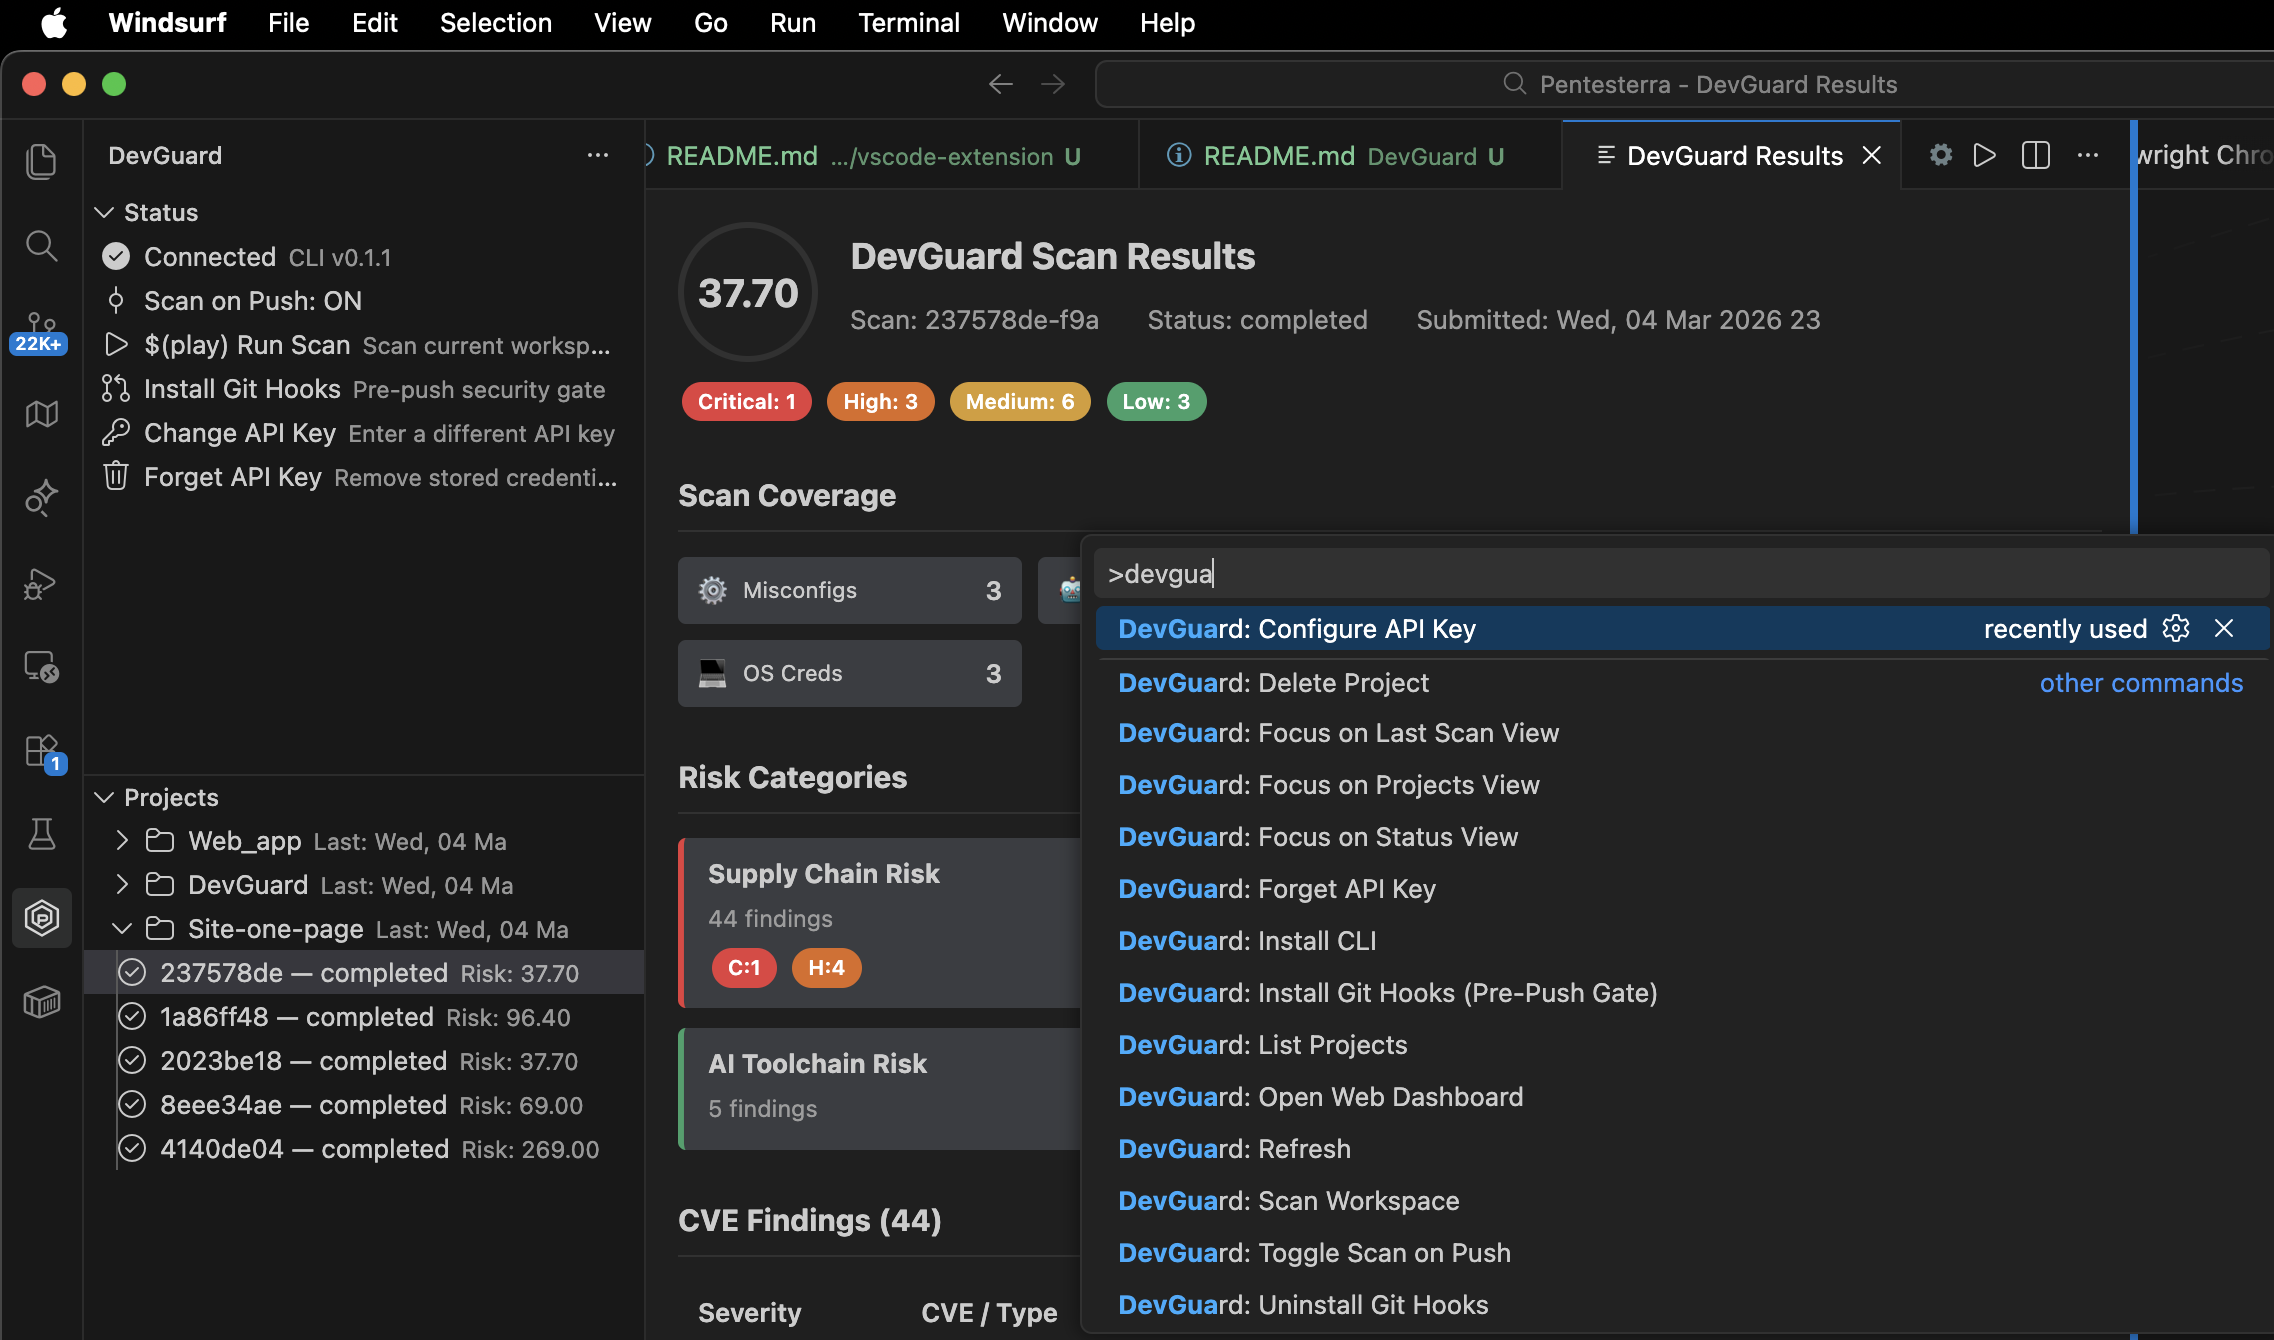Open the Explorer files icon in activity bar

[41, 161]
